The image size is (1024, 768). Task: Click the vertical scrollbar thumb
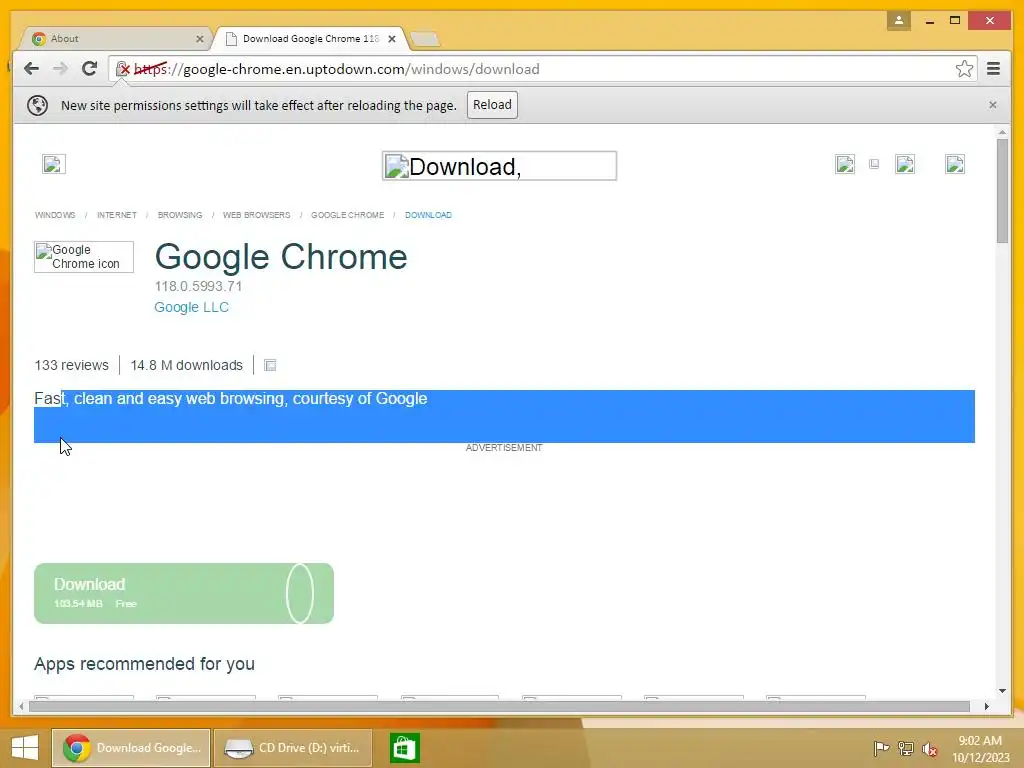1002,191
